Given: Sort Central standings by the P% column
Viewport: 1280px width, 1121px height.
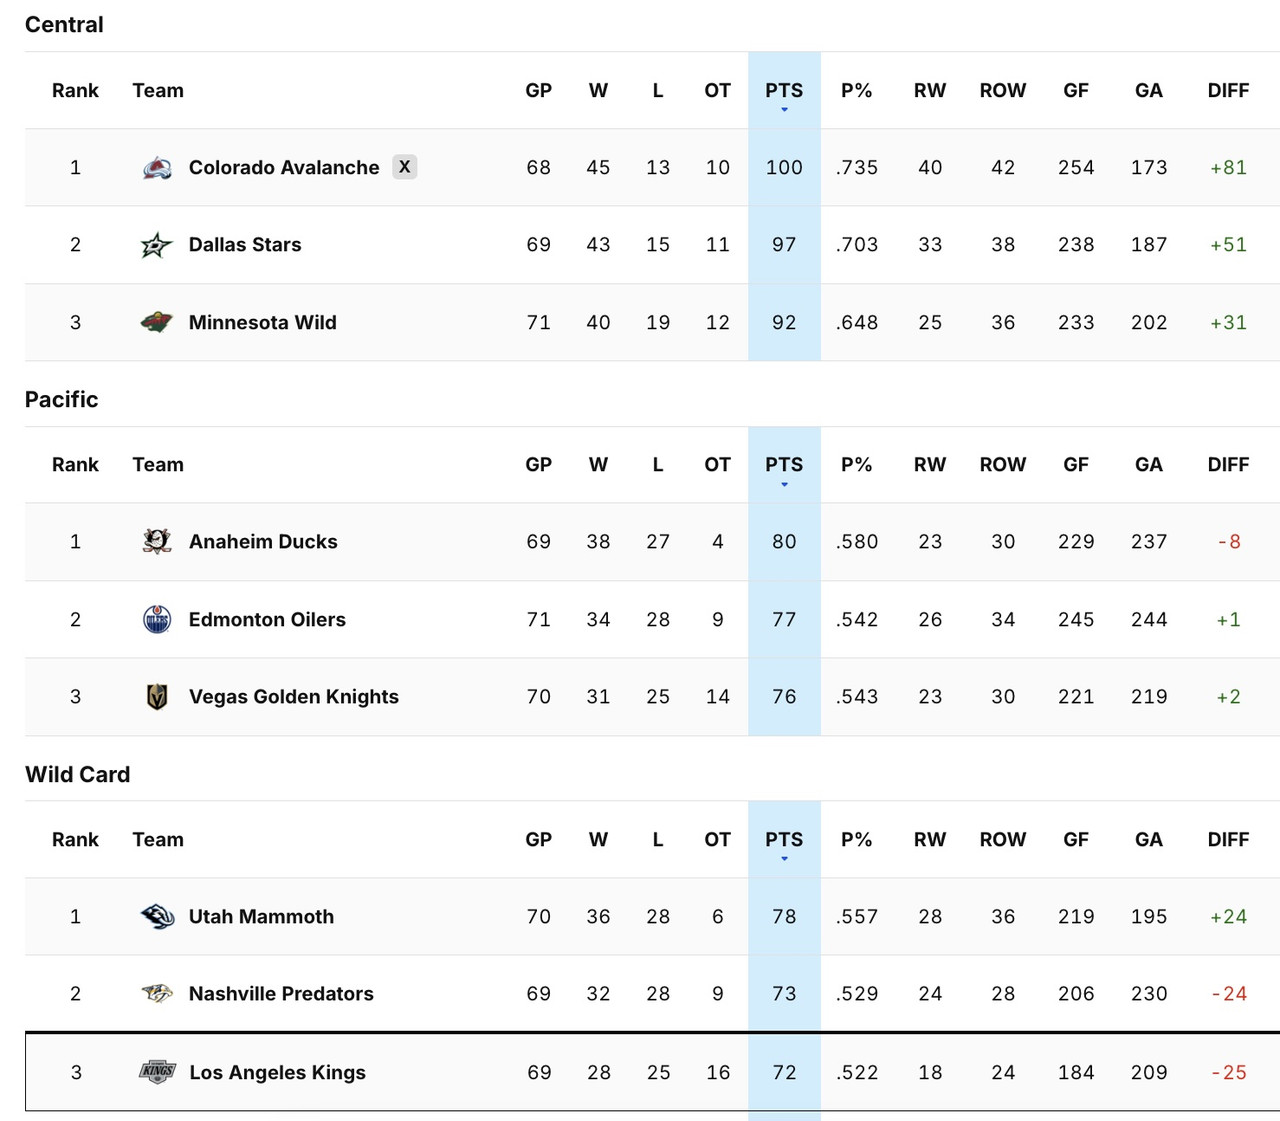Looking at the screenshot, I should (856, 90).
